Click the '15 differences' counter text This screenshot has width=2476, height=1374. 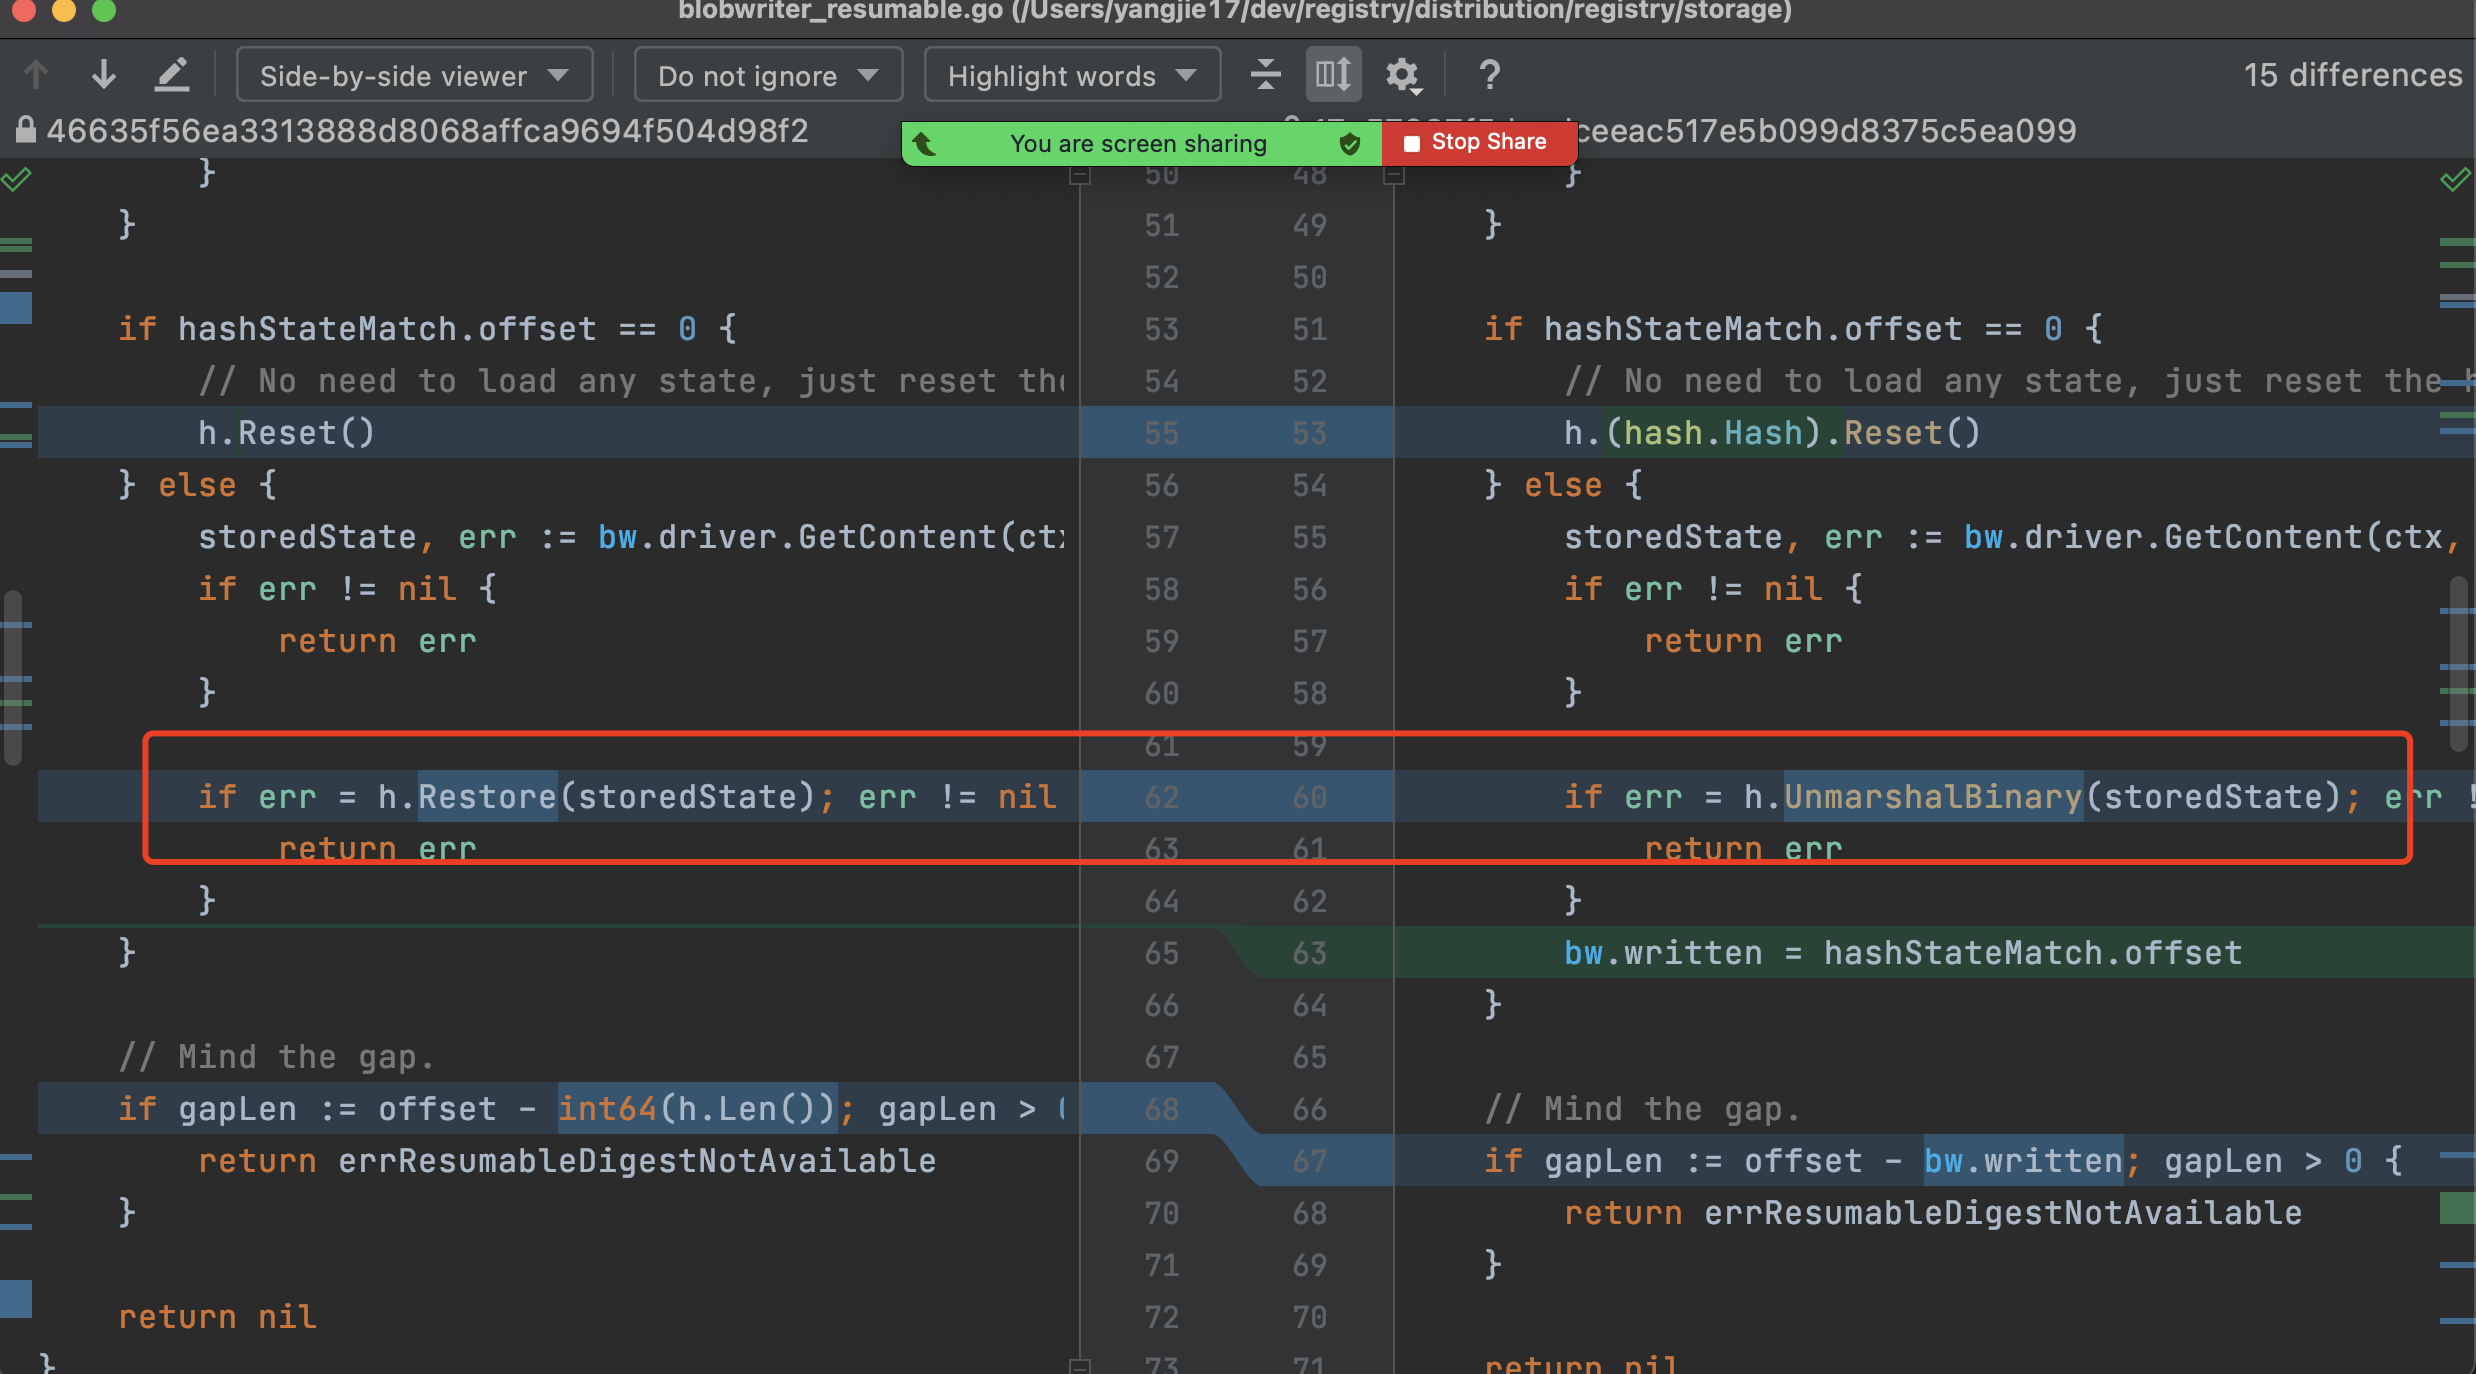click(2352, 75)
